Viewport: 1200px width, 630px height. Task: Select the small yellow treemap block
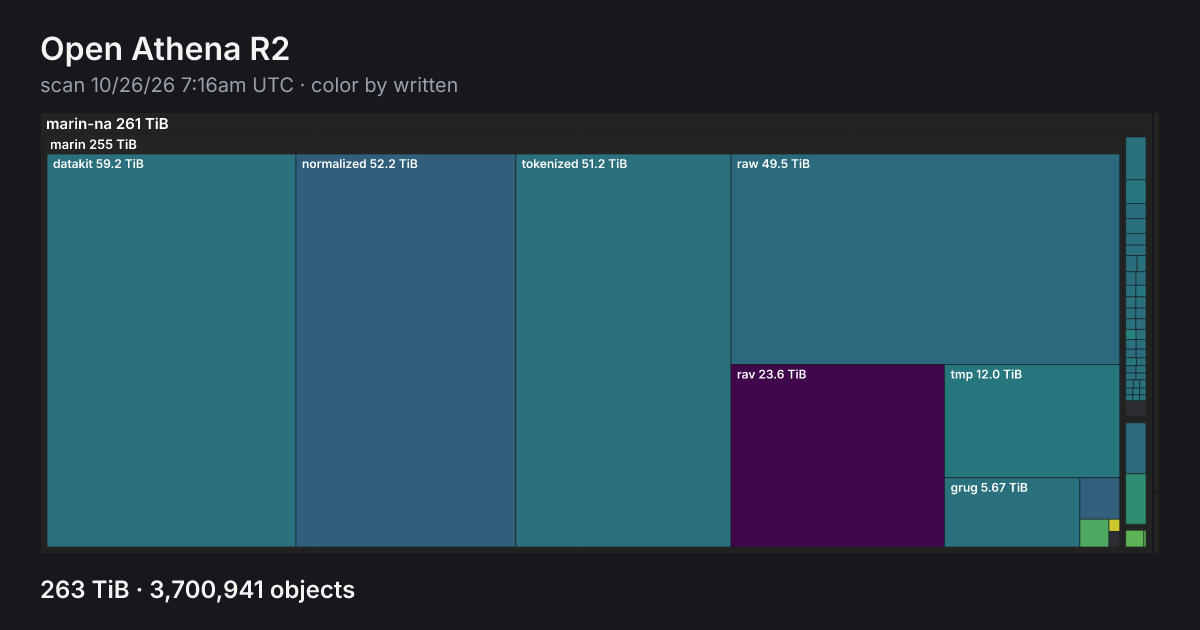[1114, 525]
